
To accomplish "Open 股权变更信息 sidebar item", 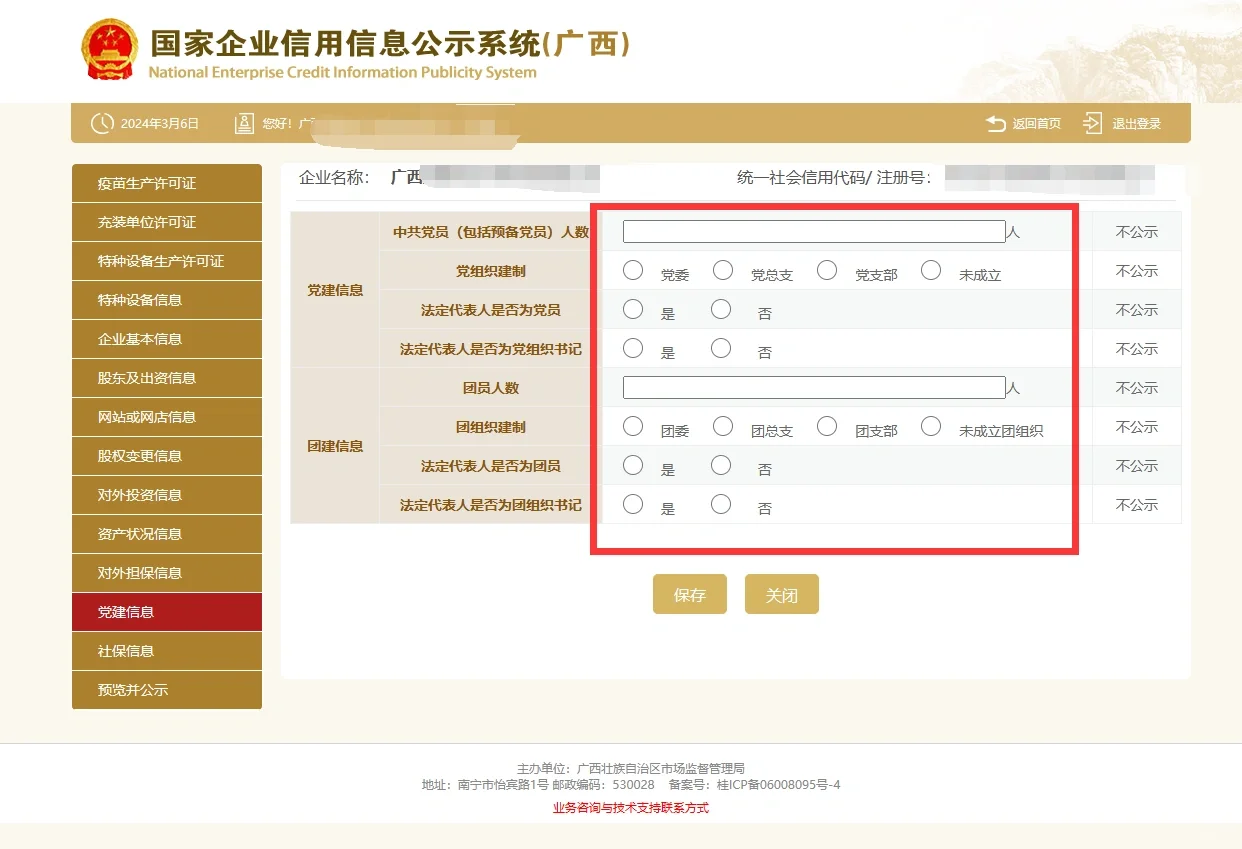I will click(x=167, y=456).
